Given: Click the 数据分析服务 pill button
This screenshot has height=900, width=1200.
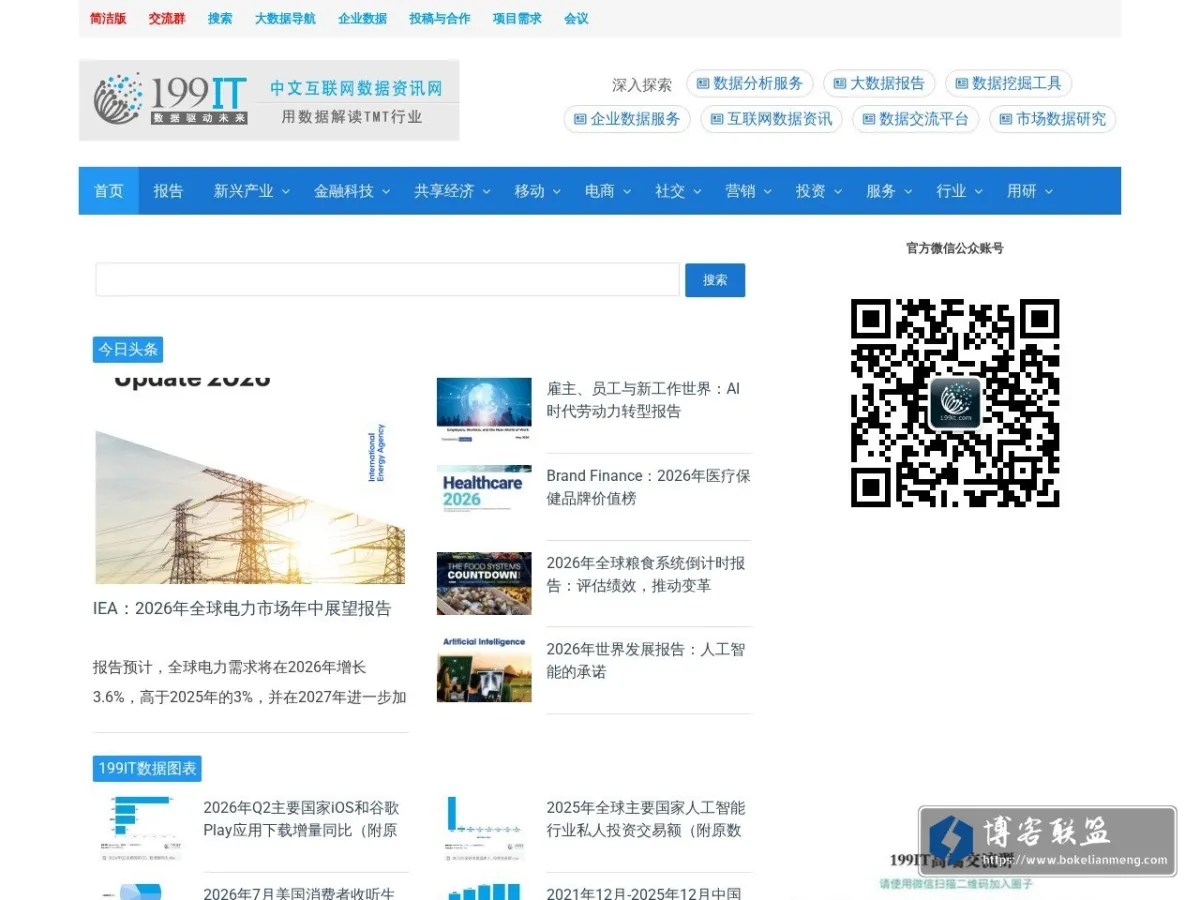Looking at the screenshot, I should [750, 83].
